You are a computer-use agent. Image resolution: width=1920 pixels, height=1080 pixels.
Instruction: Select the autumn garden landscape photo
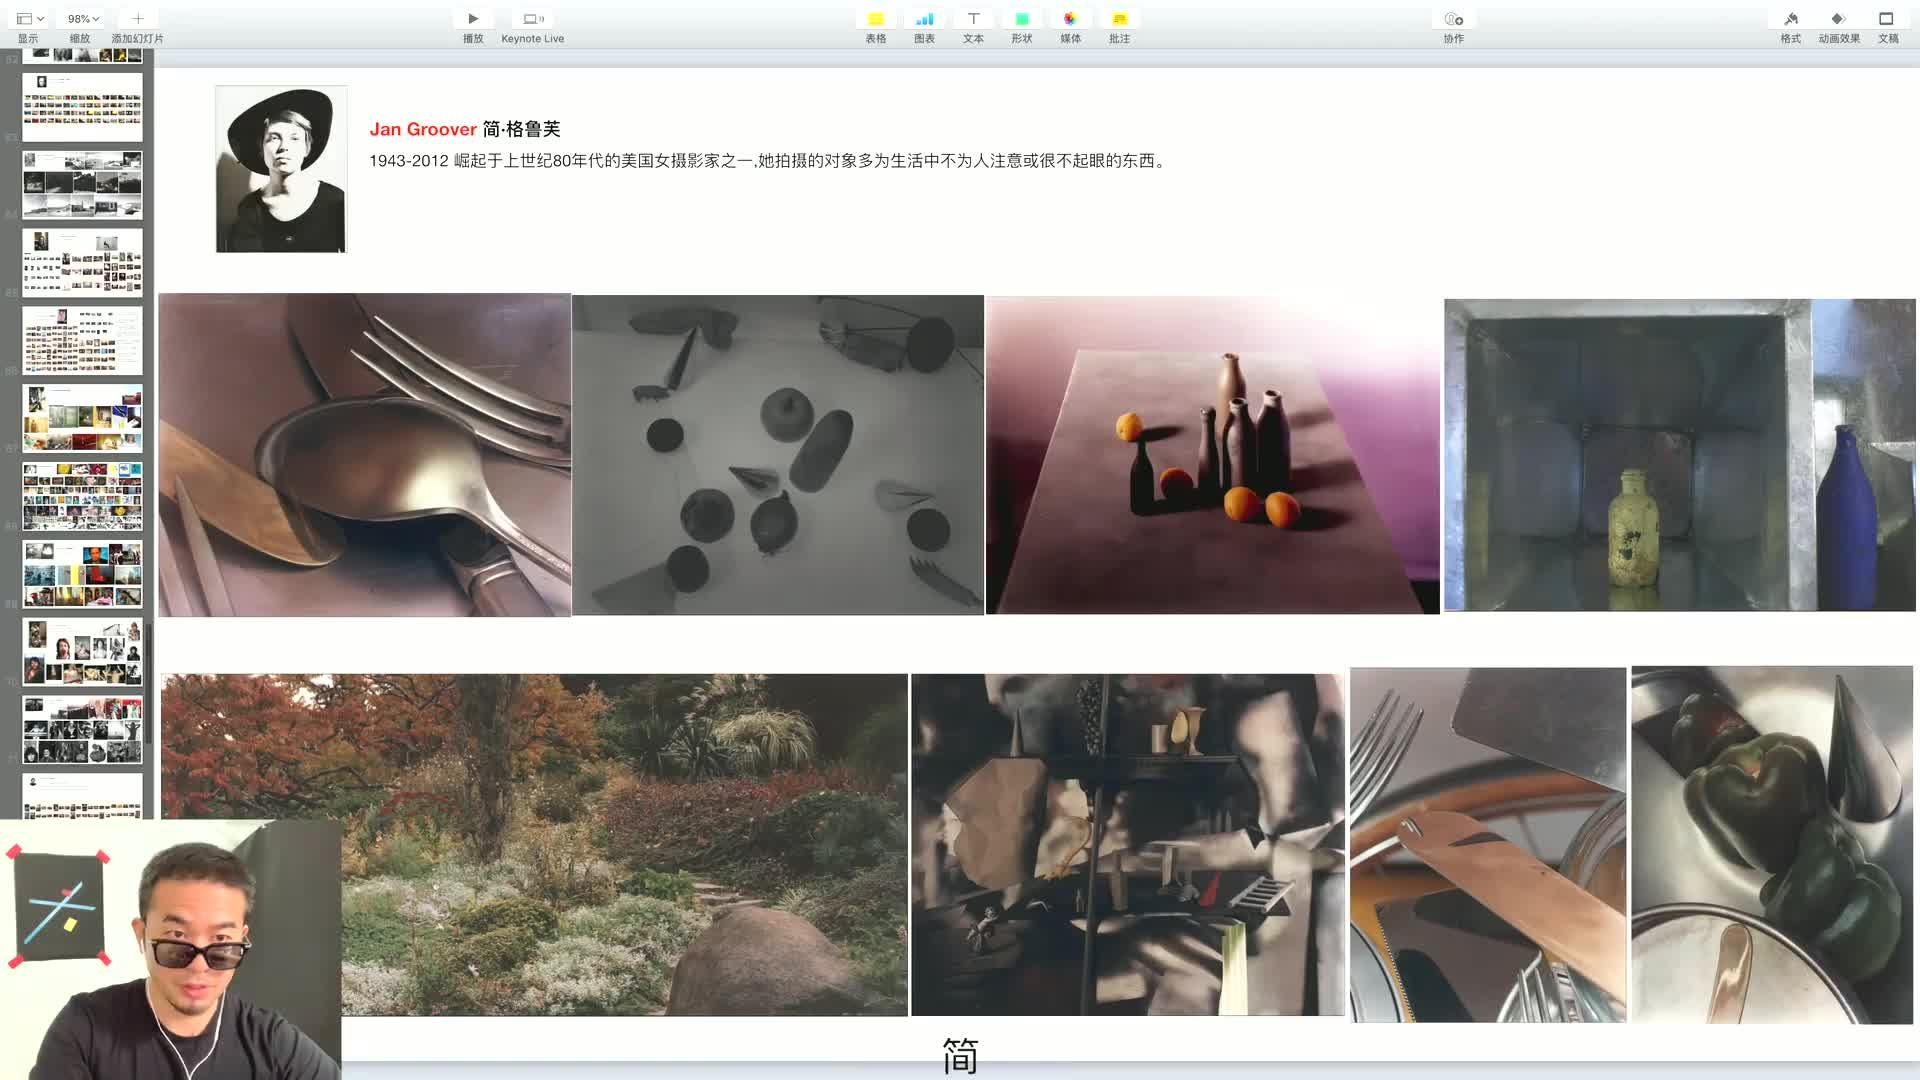pyautogui.click(x=534, y=845)
